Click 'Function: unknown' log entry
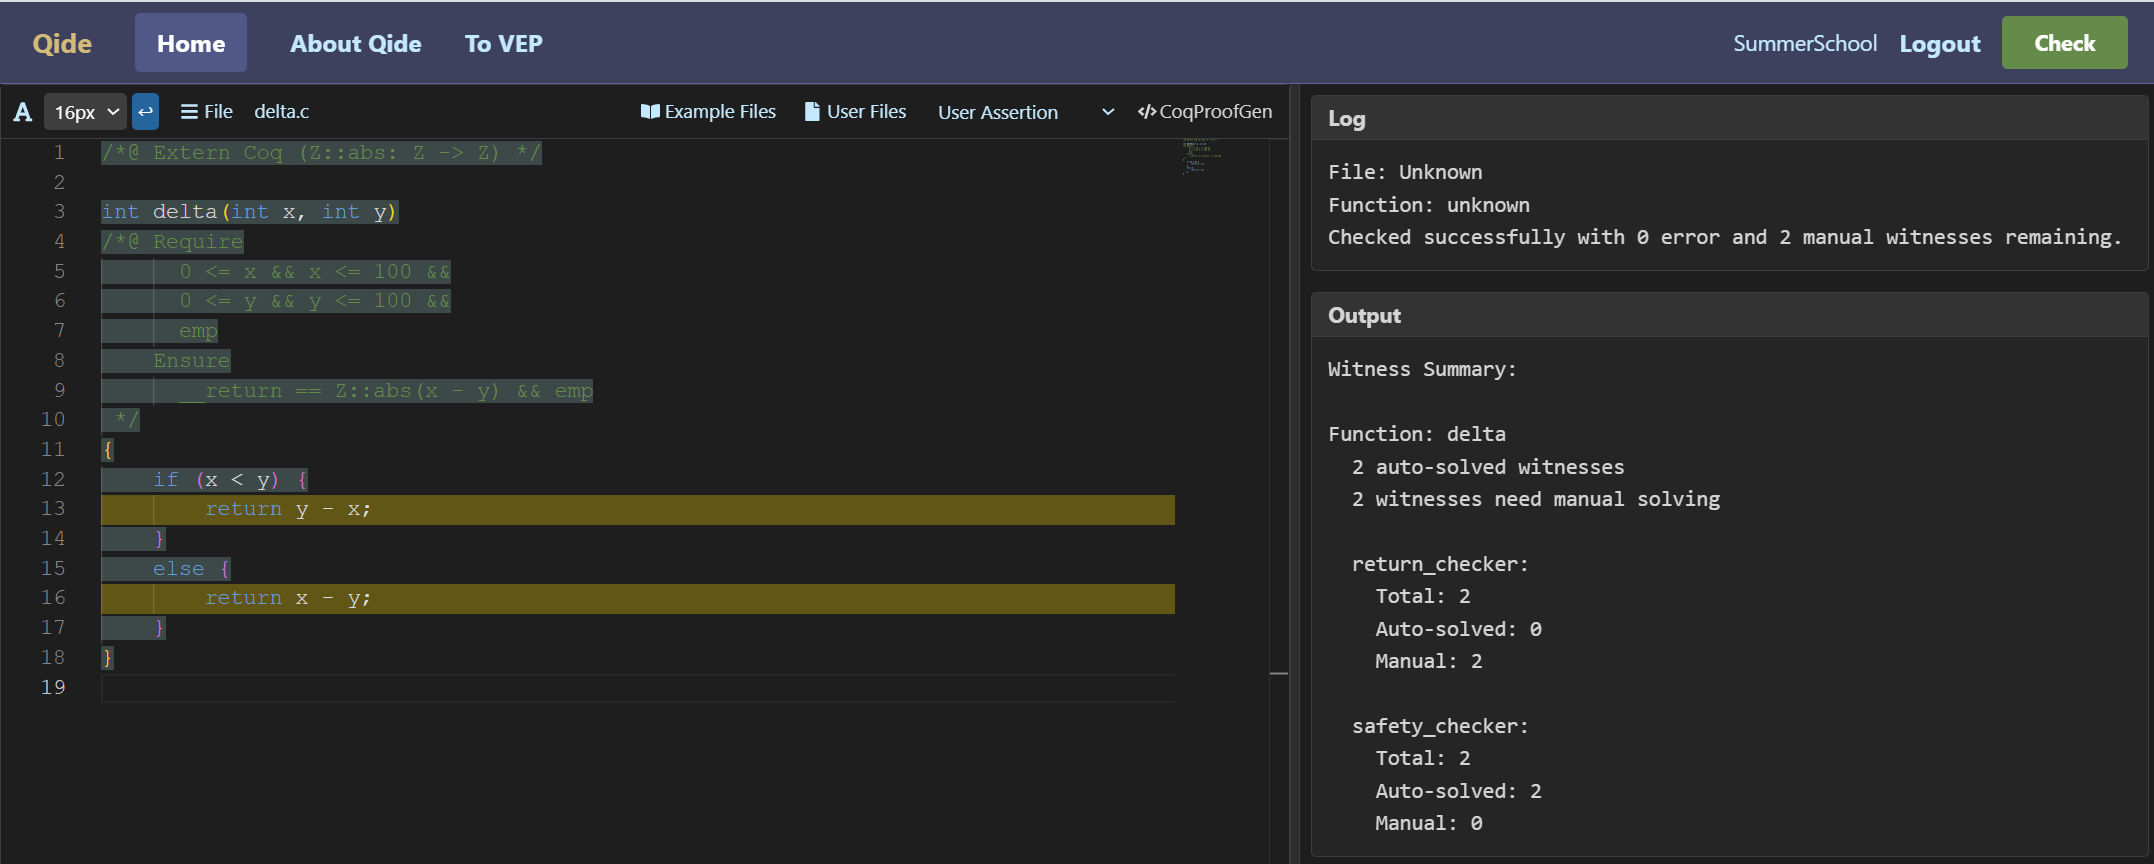 [x=1429, y=205]
